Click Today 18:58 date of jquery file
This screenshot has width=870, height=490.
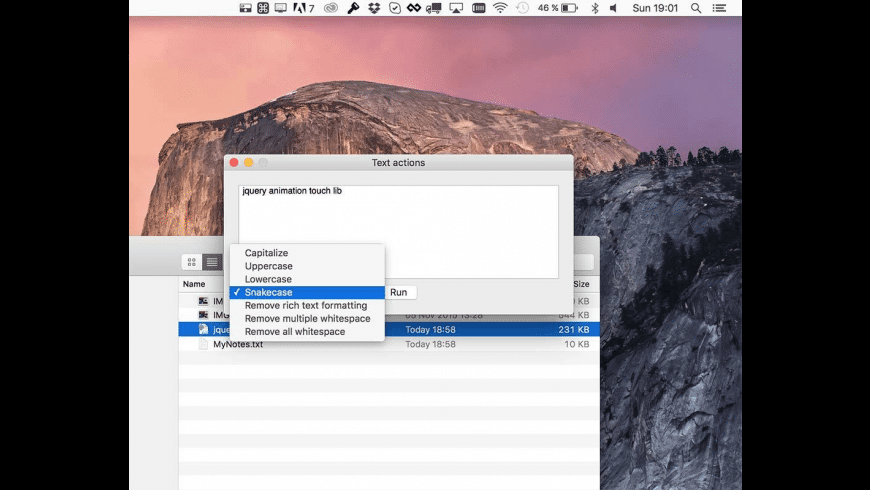[431, 330]
